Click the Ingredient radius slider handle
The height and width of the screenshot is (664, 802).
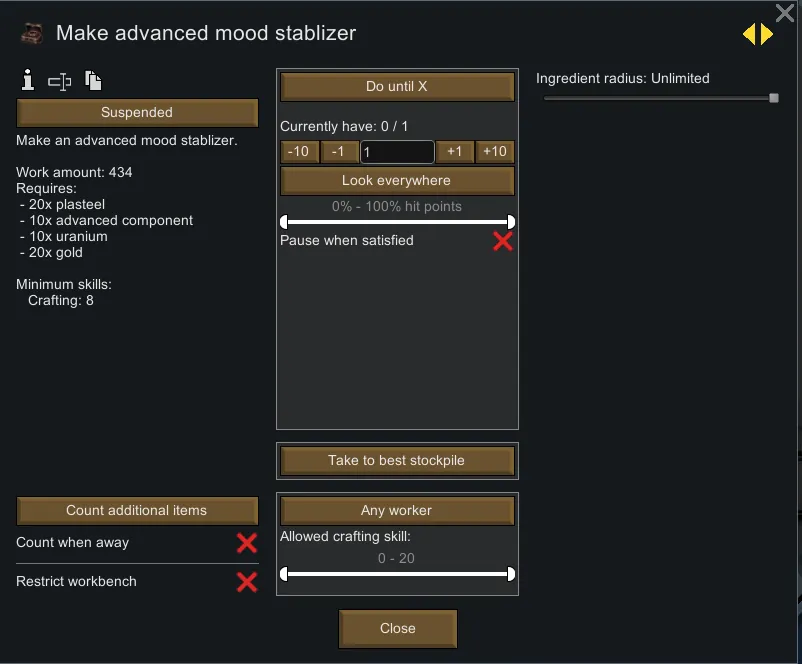pyautogui.click(x=773, y=98)
